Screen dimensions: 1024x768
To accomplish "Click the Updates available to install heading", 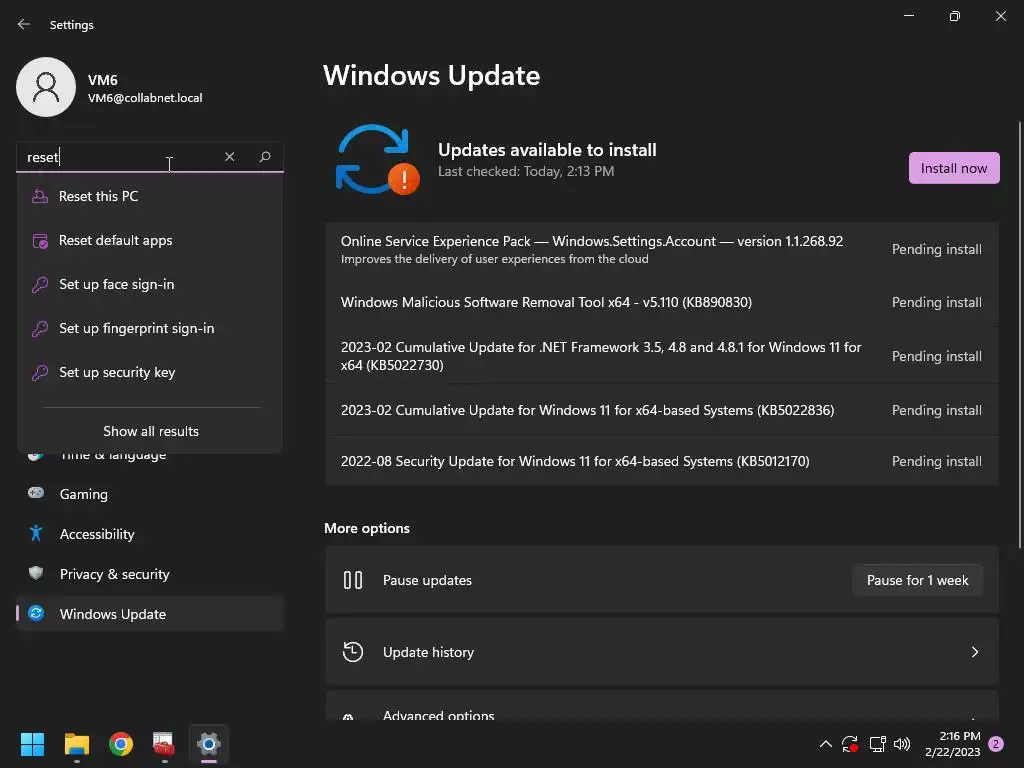I will click(x=547, y=150).
